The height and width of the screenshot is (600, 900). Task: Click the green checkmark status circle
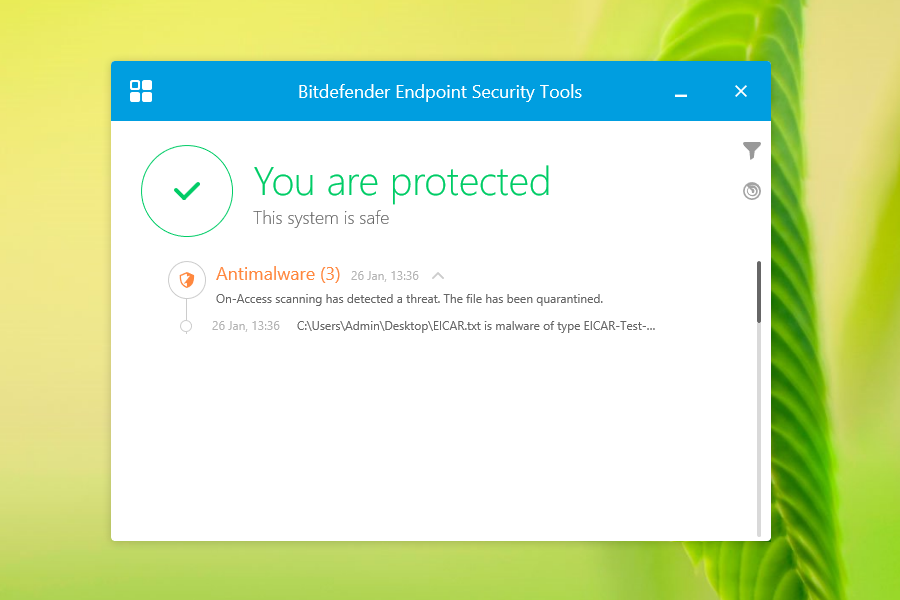[x=187, y=191]
